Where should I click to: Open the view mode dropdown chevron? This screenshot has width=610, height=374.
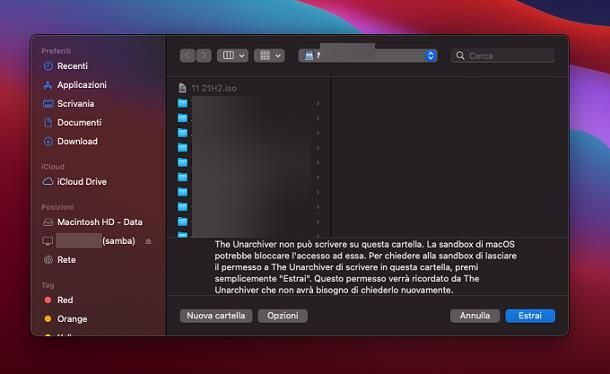tap(242, 56)
